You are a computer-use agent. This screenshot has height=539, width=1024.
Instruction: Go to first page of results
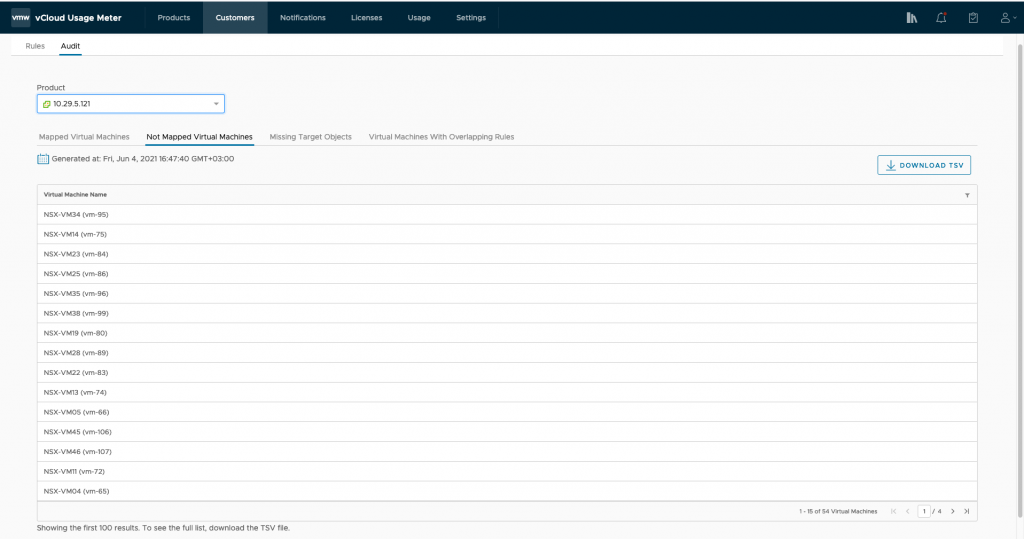coord(893,511)
